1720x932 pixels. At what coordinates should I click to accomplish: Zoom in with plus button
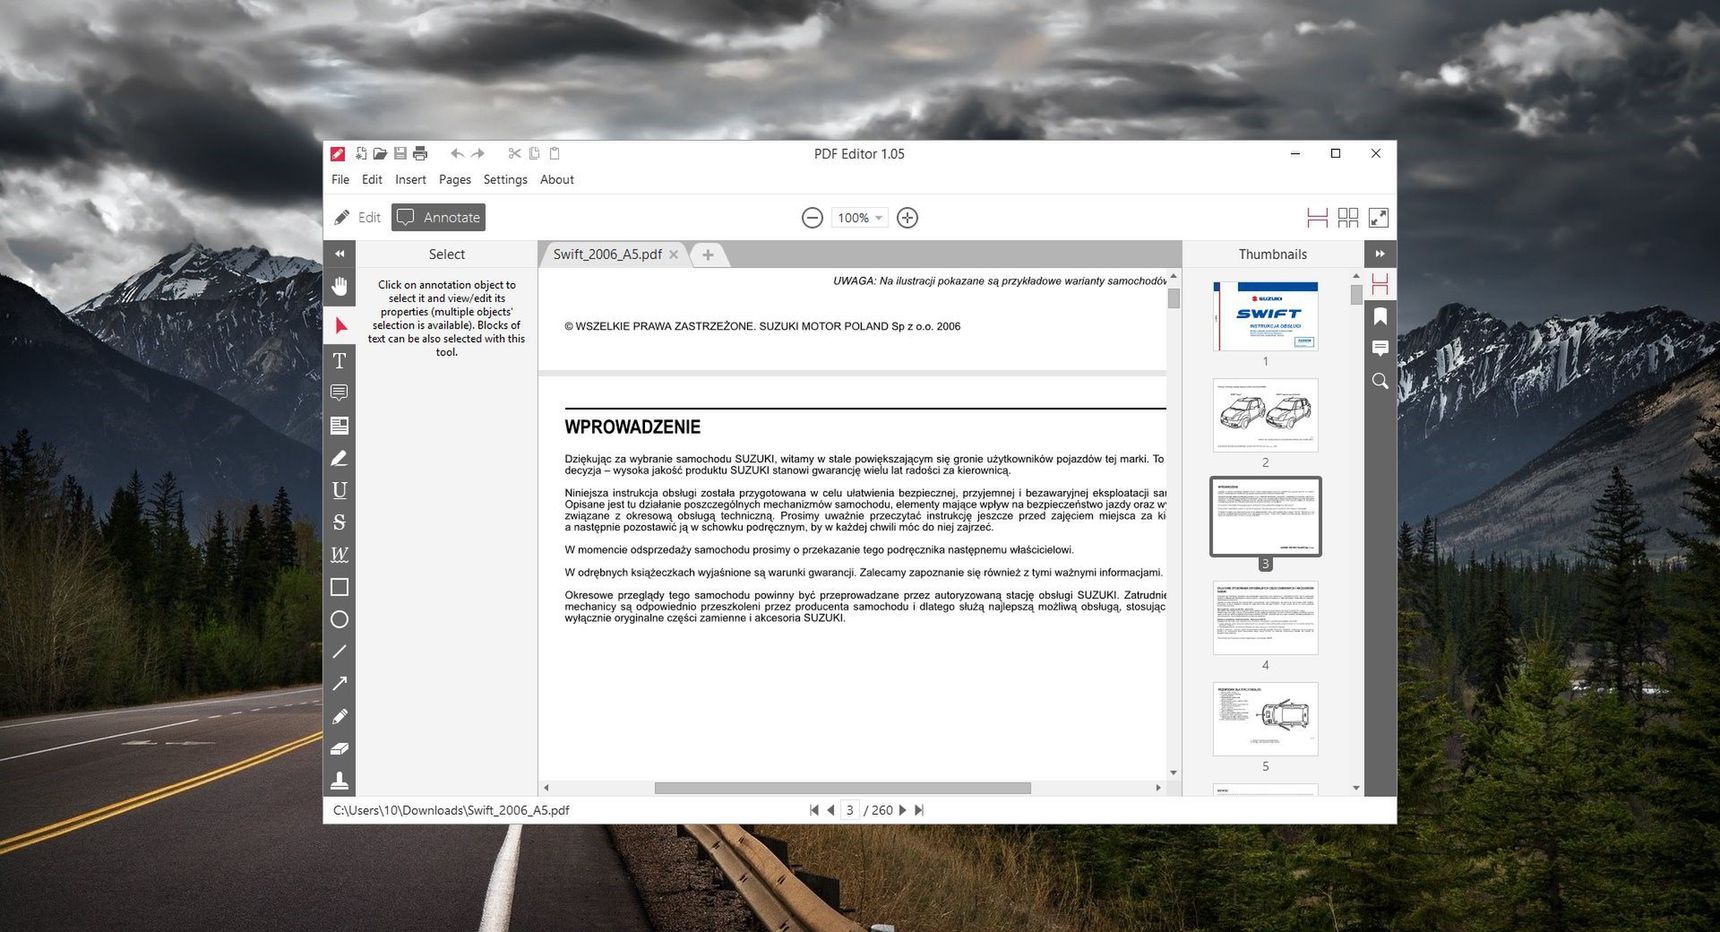tap(907, 218)
